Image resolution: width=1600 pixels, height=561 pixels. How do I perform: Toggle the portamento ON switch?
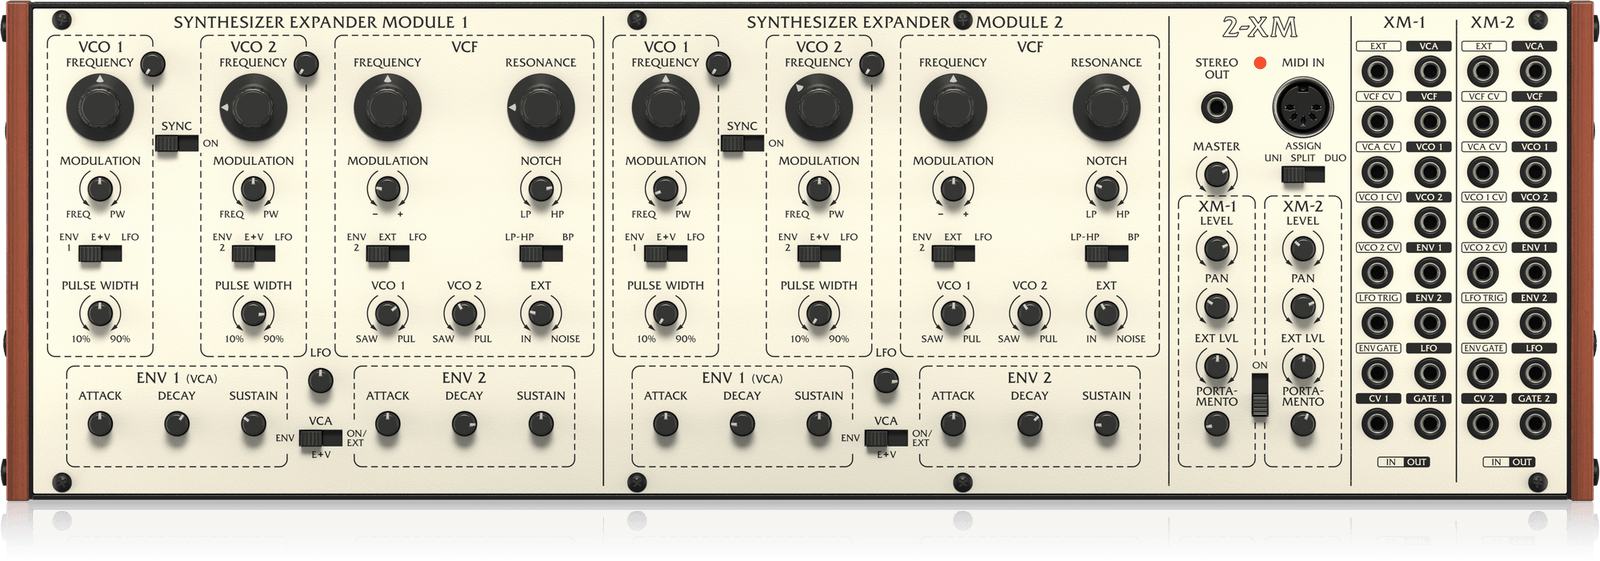click(x=1259, y=390)
